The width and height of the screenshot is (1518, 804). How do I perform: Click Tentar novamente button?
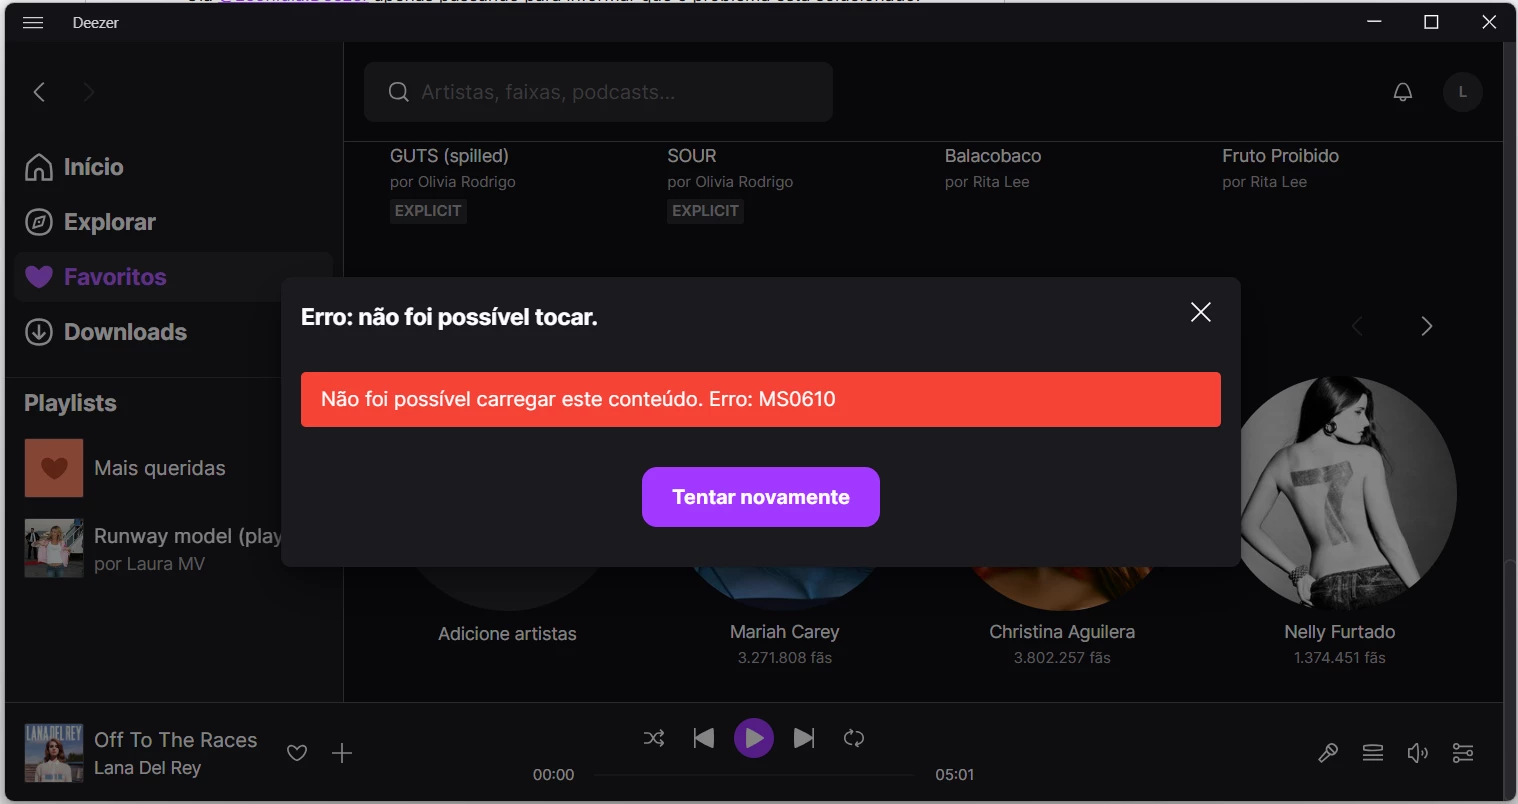point(761,497)
